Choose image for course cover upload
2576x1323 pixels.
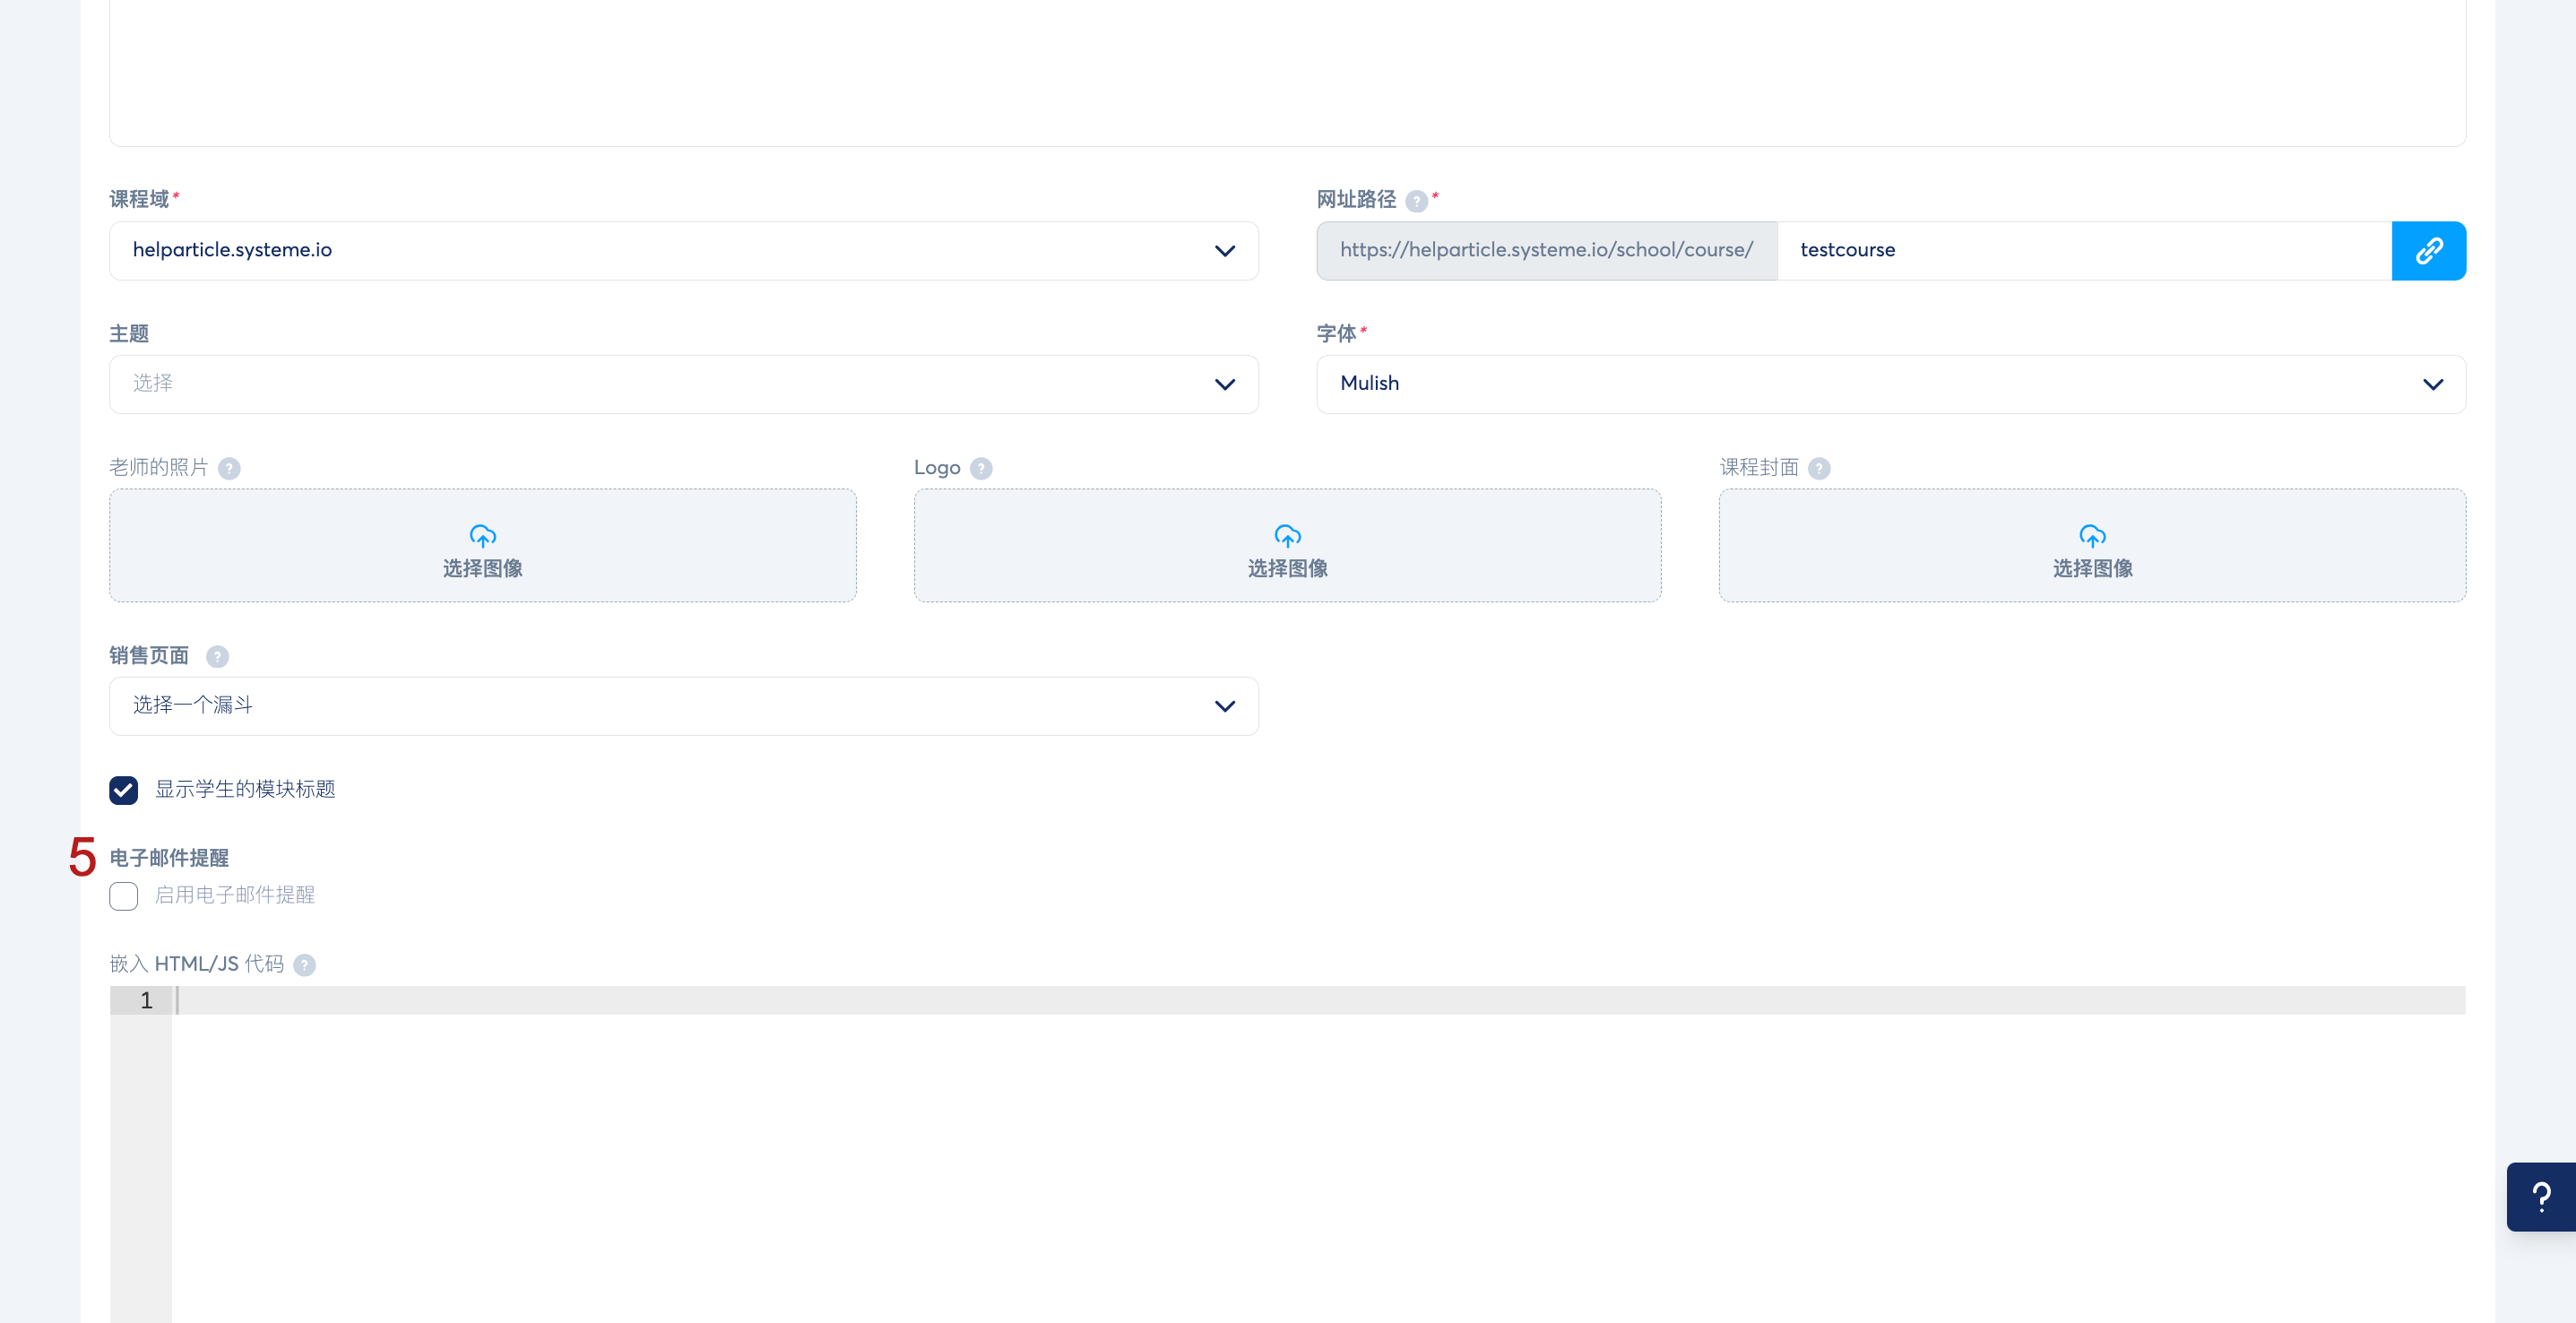2092,546
